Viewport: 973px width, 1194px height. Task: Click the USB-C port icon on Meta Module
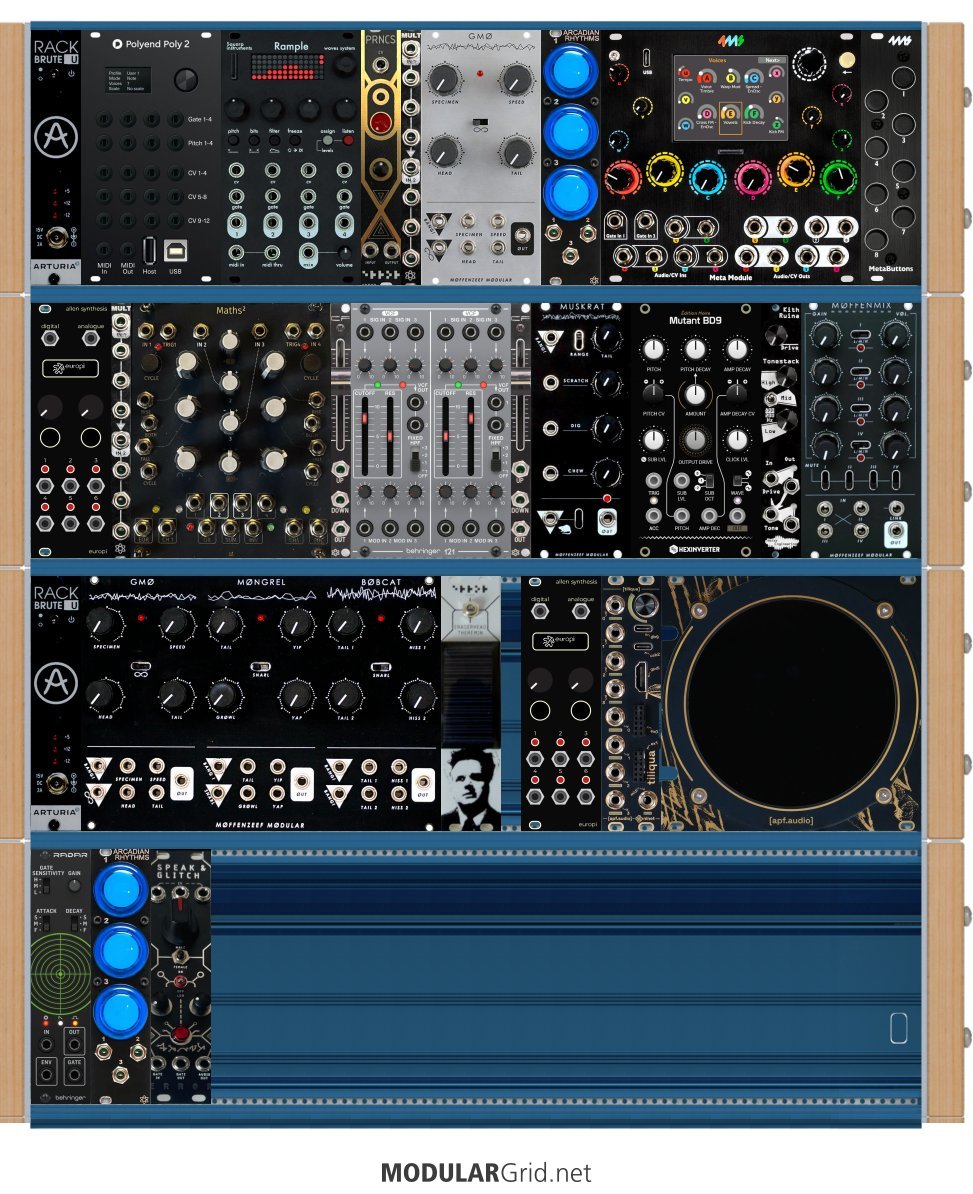click(x=646, y=58)
